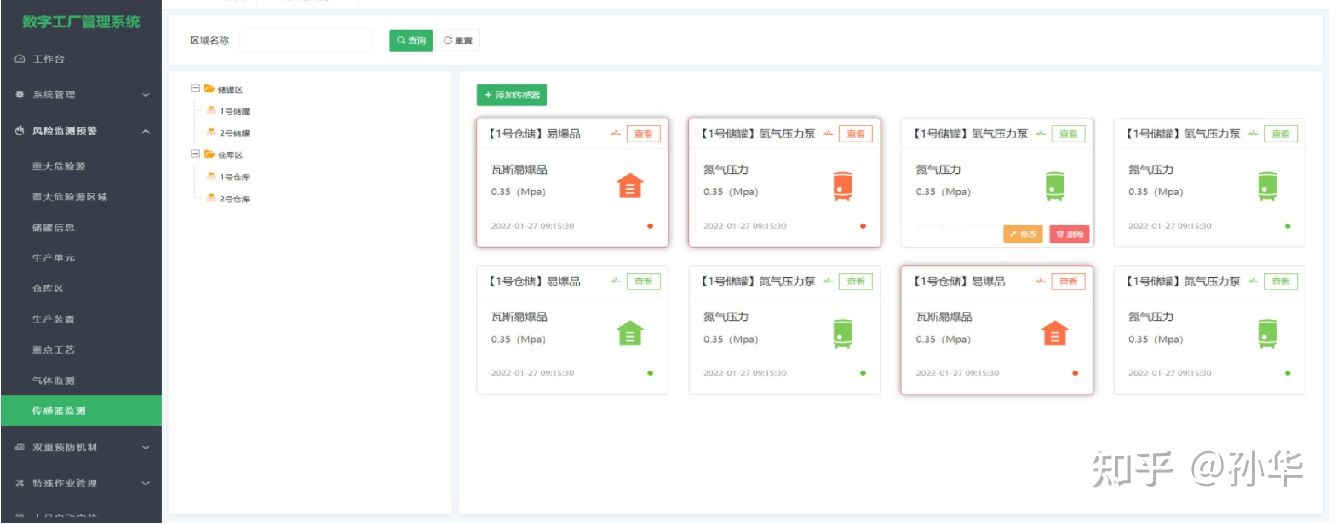Screen dimensions: 1338x524
Task: Collapse the 储罐区 tree node
Action: 194,89
